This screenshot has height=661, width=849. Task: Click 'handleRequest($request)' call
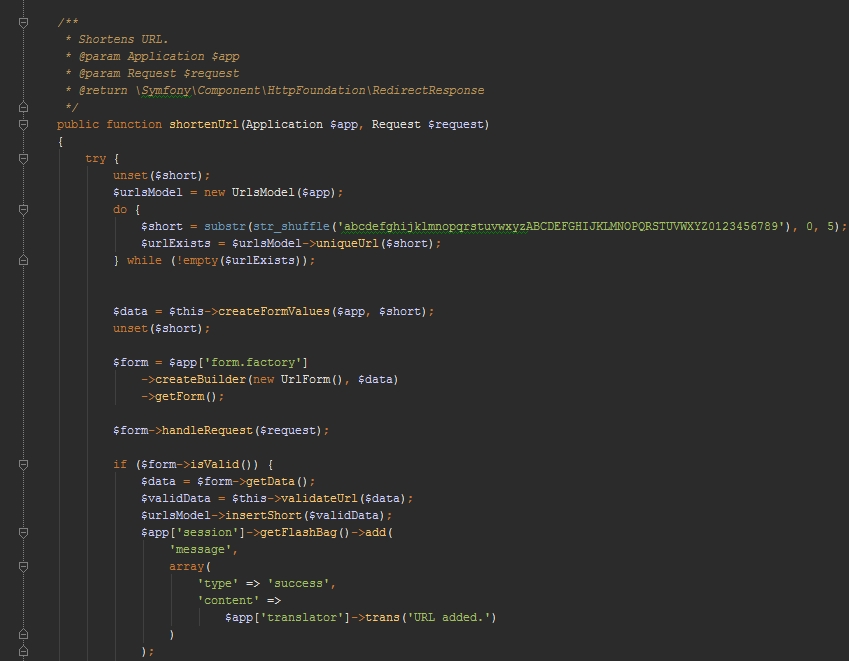point(242,430)
